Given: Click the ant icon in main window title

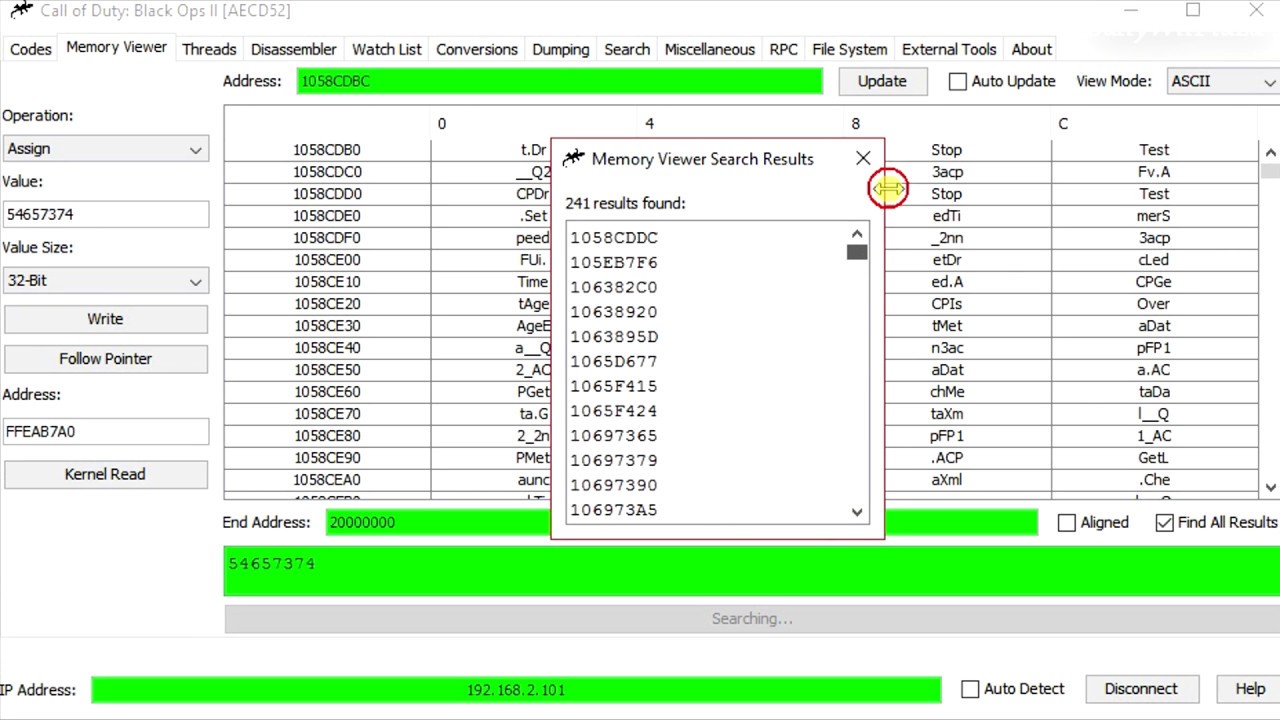Looking at the screenshot, I should coord(20,11).
